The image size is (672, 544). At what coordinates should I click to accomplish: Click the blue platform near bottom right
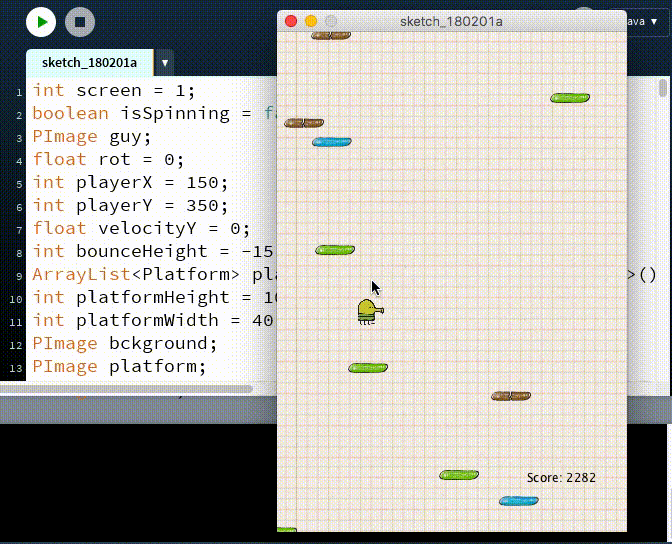coord(519,501)
